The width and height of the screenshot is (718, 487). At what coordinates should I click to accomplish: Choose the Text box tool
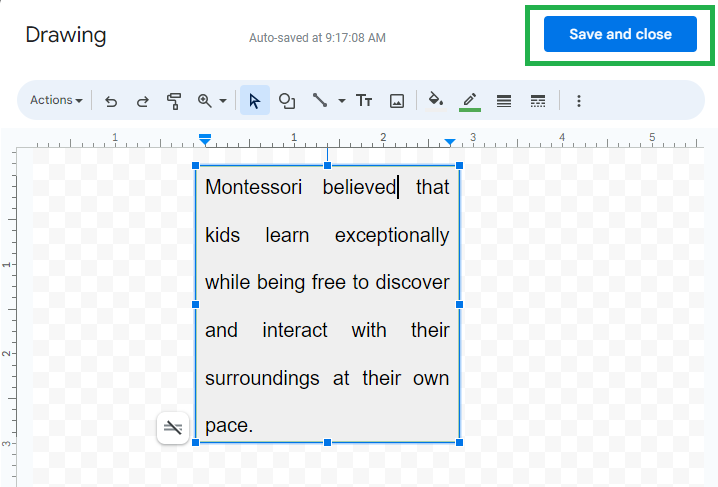[365, 100]
